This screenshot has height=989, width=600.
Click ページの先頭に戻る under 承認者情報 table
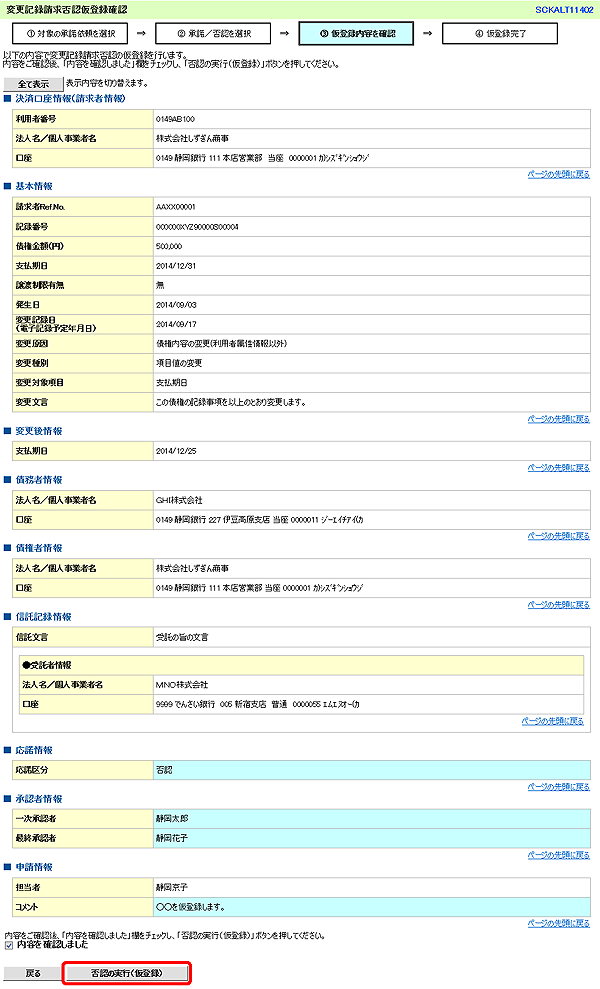pos(558,855)
